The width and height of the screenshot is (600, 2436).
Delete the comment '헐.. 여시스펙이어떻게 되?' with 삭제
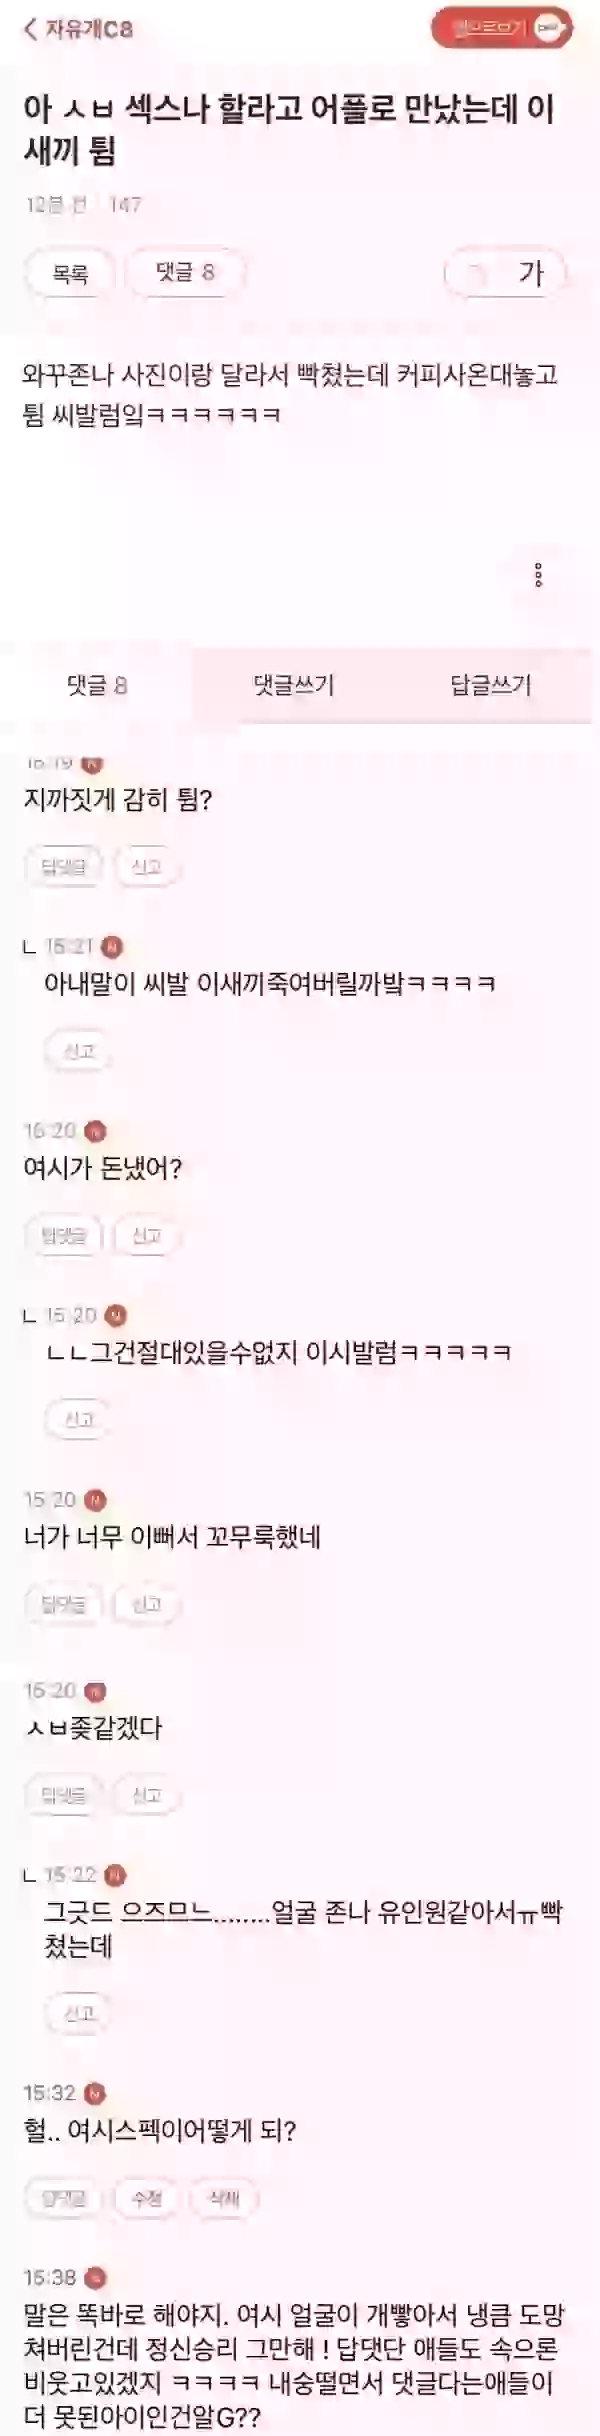[x=224, y=2198]
